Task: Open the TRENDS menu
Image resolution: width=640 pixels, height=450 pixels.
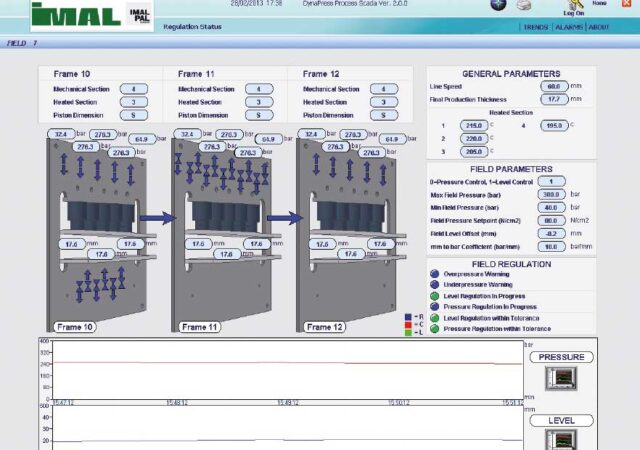Action: tap(535, 27)
